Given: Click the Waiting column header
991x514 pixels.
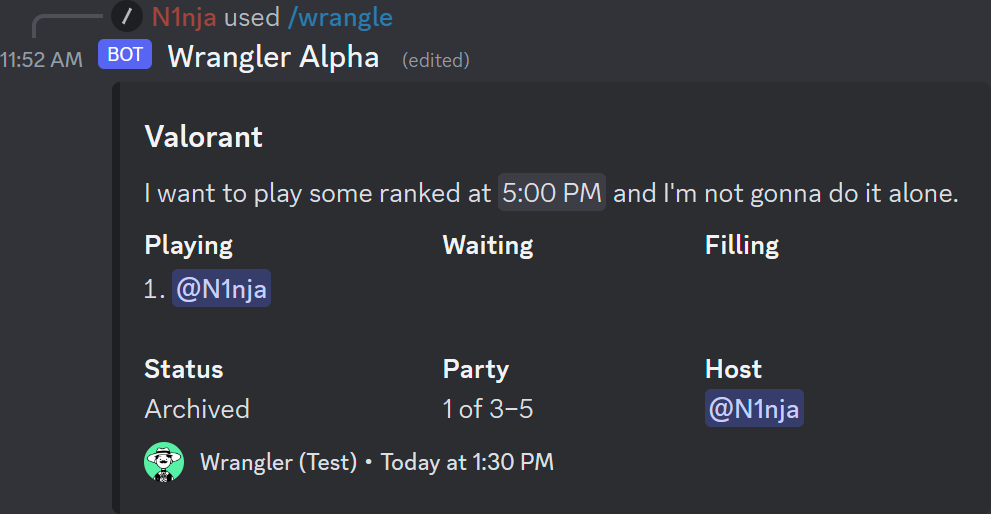Looking at the screenshot, I should 488,245.
